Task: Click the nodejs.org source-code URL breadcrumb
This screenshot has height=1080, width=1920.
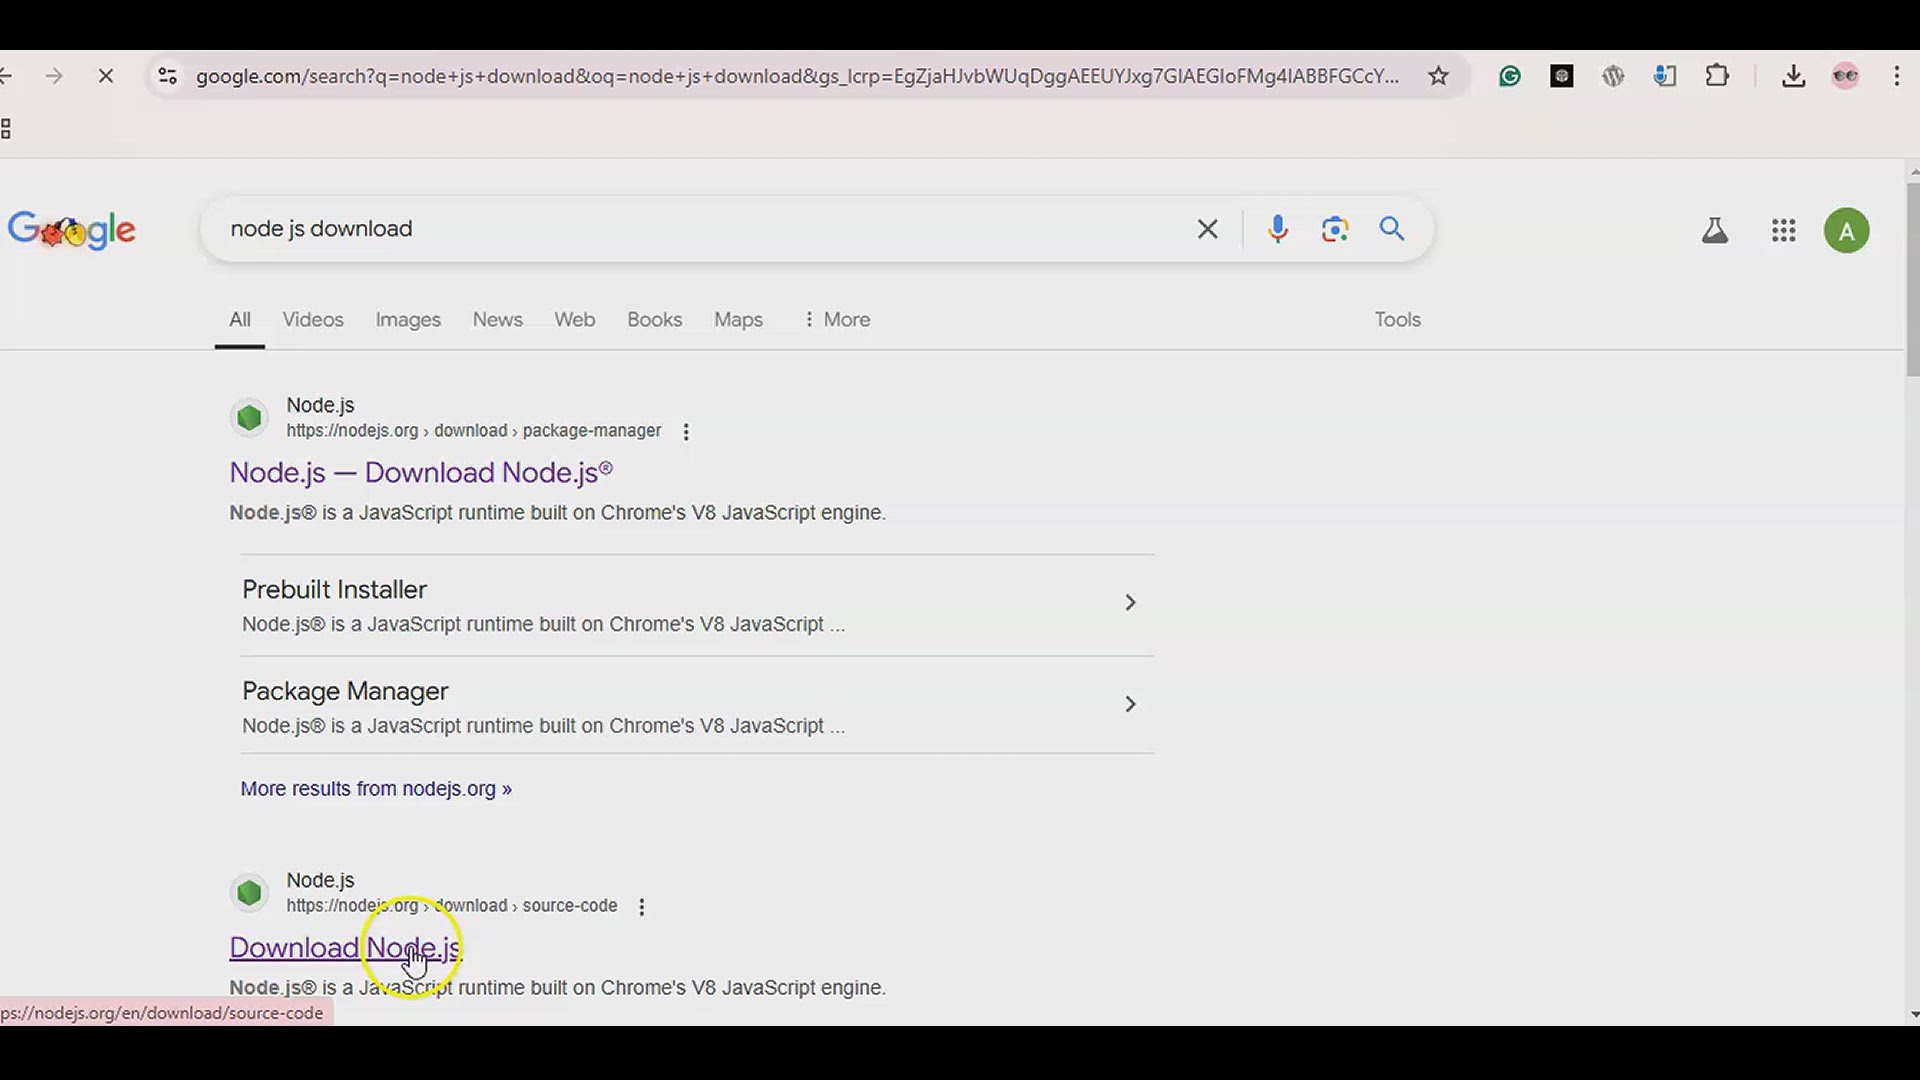Action: pos(452,906)
